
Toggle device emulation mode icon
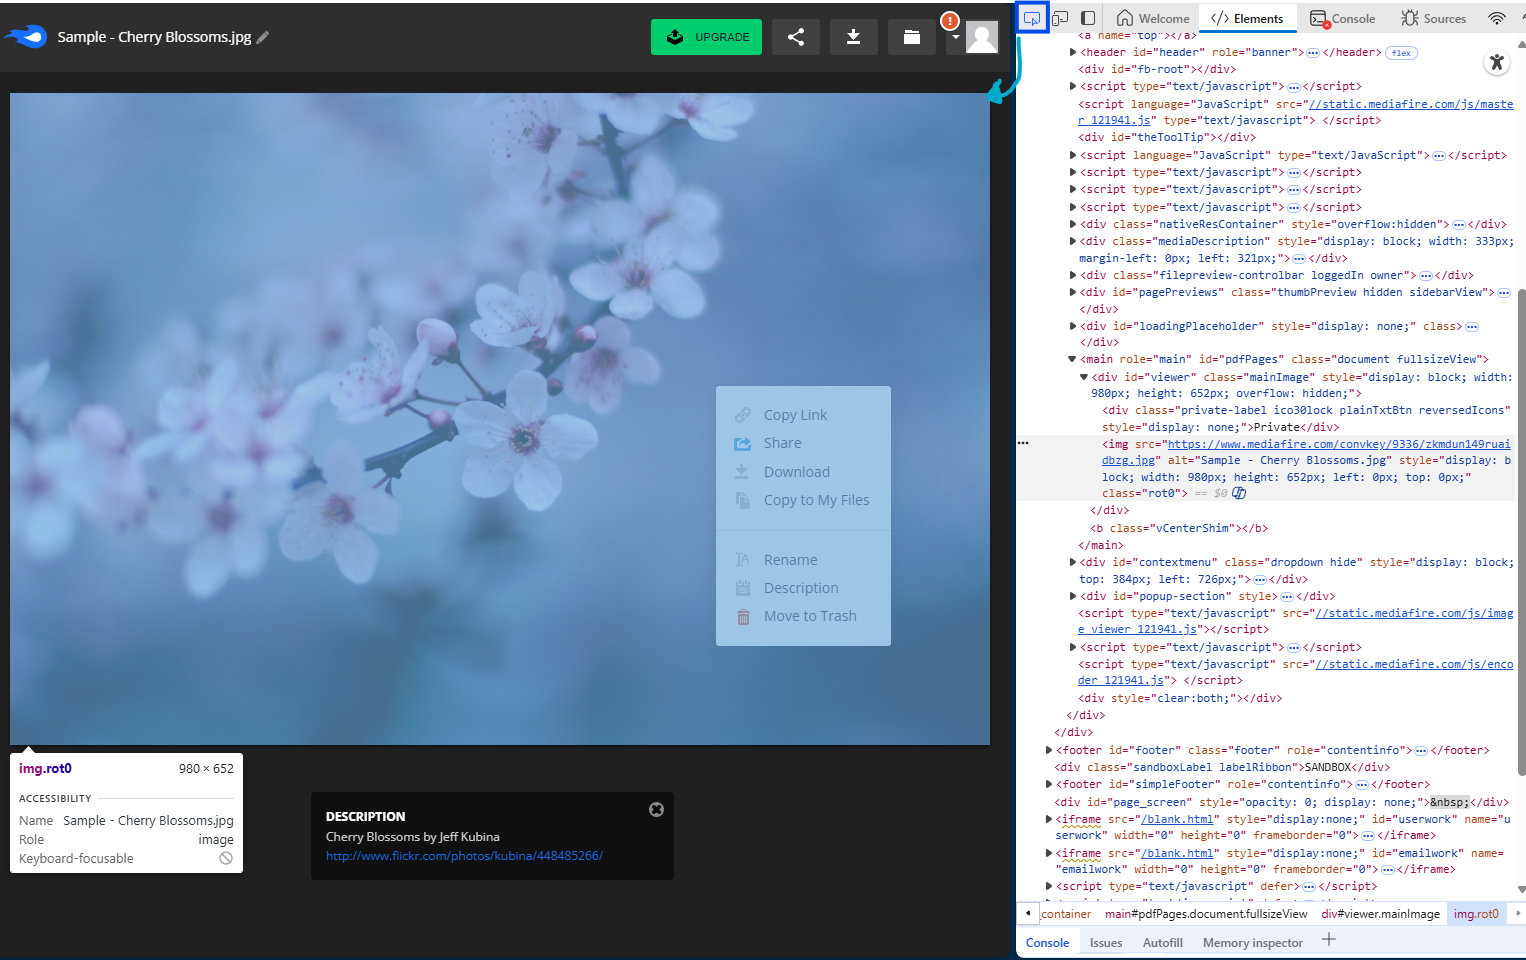coord(1060,18)
